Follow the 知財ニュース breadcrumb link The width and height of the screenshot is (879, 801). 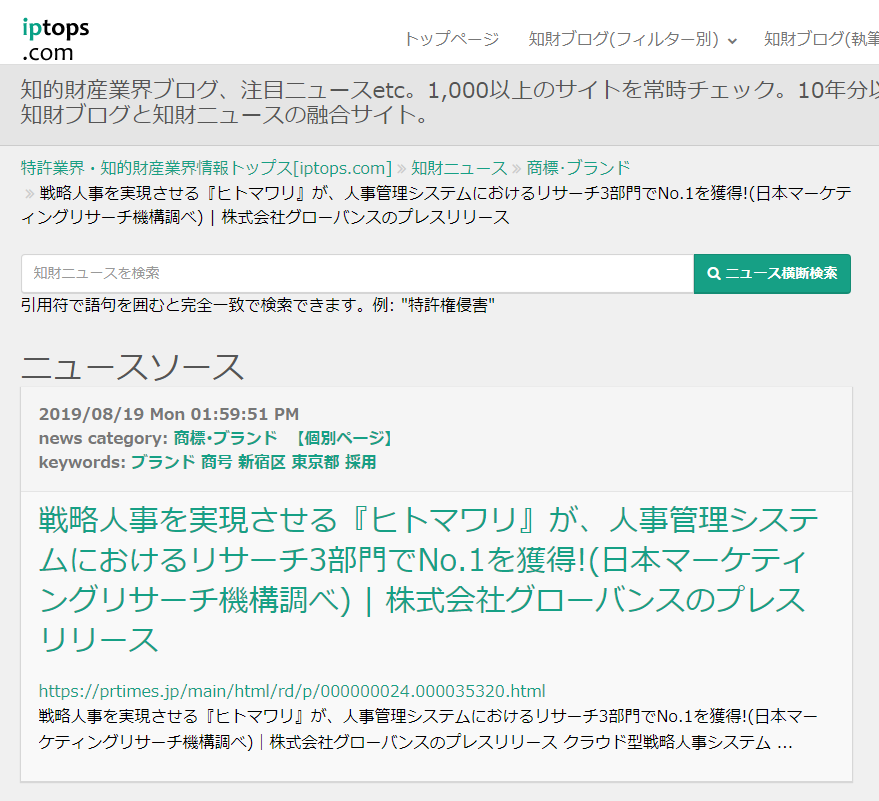pyautogui.click(x=459, y=168)
